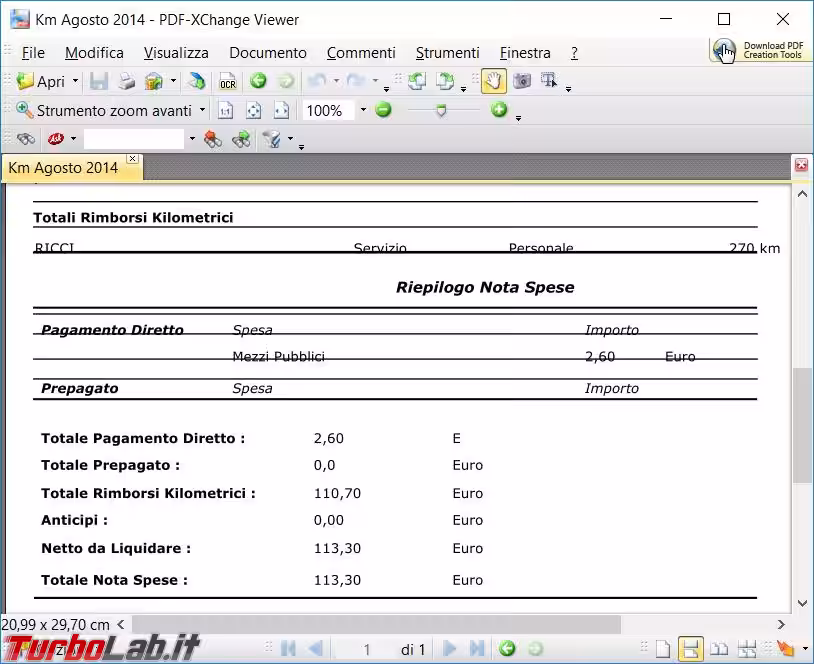This screenshot has width=814, height=664.
Task: Toggle the Hand tool
Action: tap(492, 81)
